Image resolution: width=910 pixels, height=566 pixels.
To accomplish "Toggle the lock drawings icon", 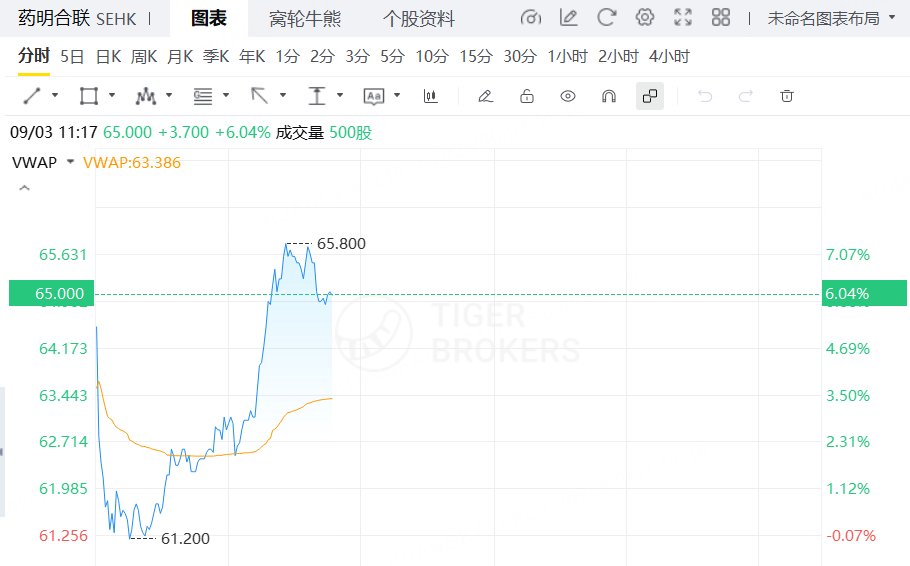I will coord(527,96).
